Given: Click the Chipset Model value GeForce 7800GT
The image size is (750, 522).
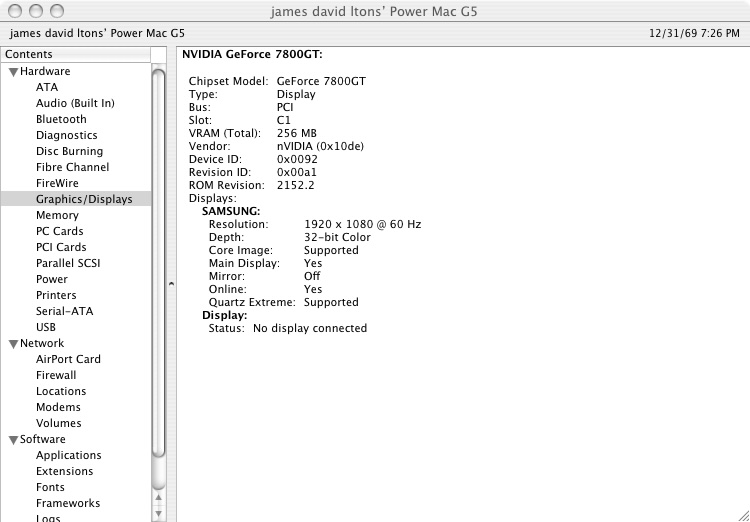Looking at the screenshot, I should (x=321, y=81).
